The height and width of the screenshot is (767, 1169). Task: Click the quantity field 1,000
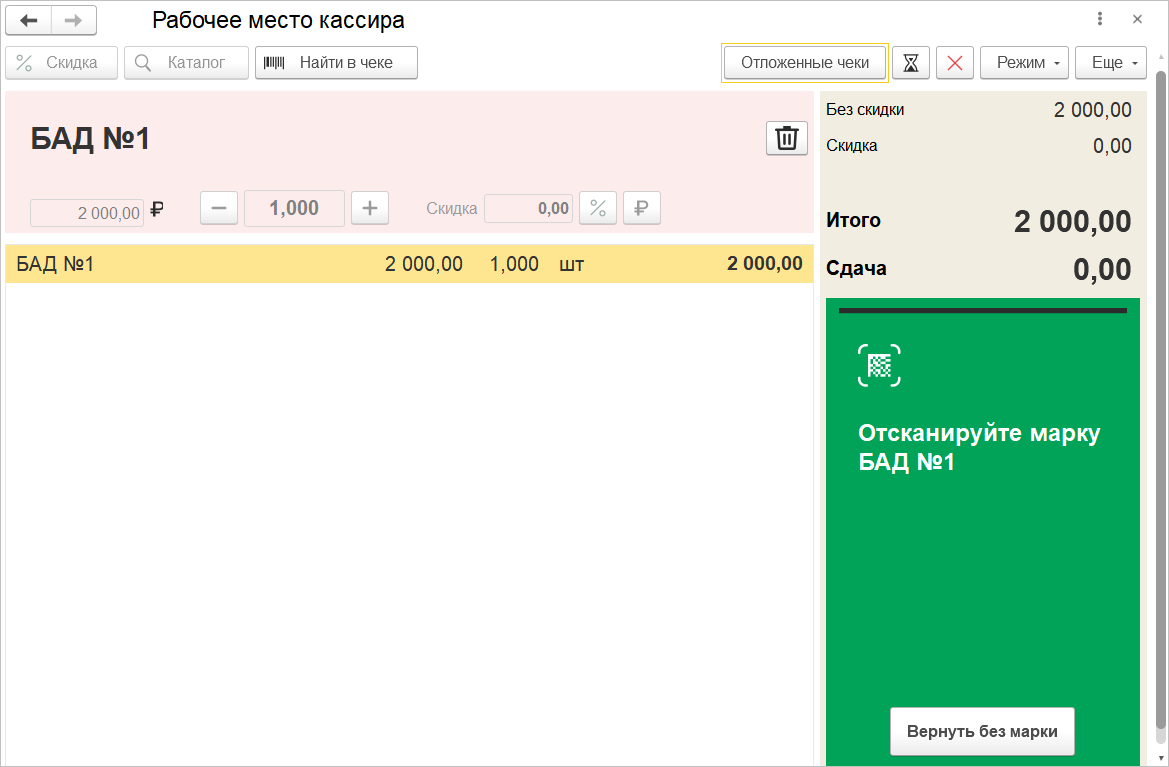click(x=294, y=208)
